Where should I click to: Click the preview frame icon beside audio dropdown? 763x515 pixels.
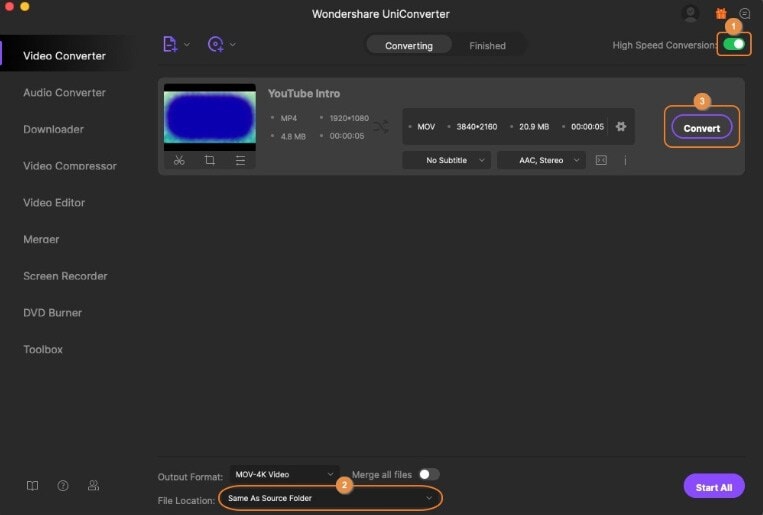coord(601,160)
